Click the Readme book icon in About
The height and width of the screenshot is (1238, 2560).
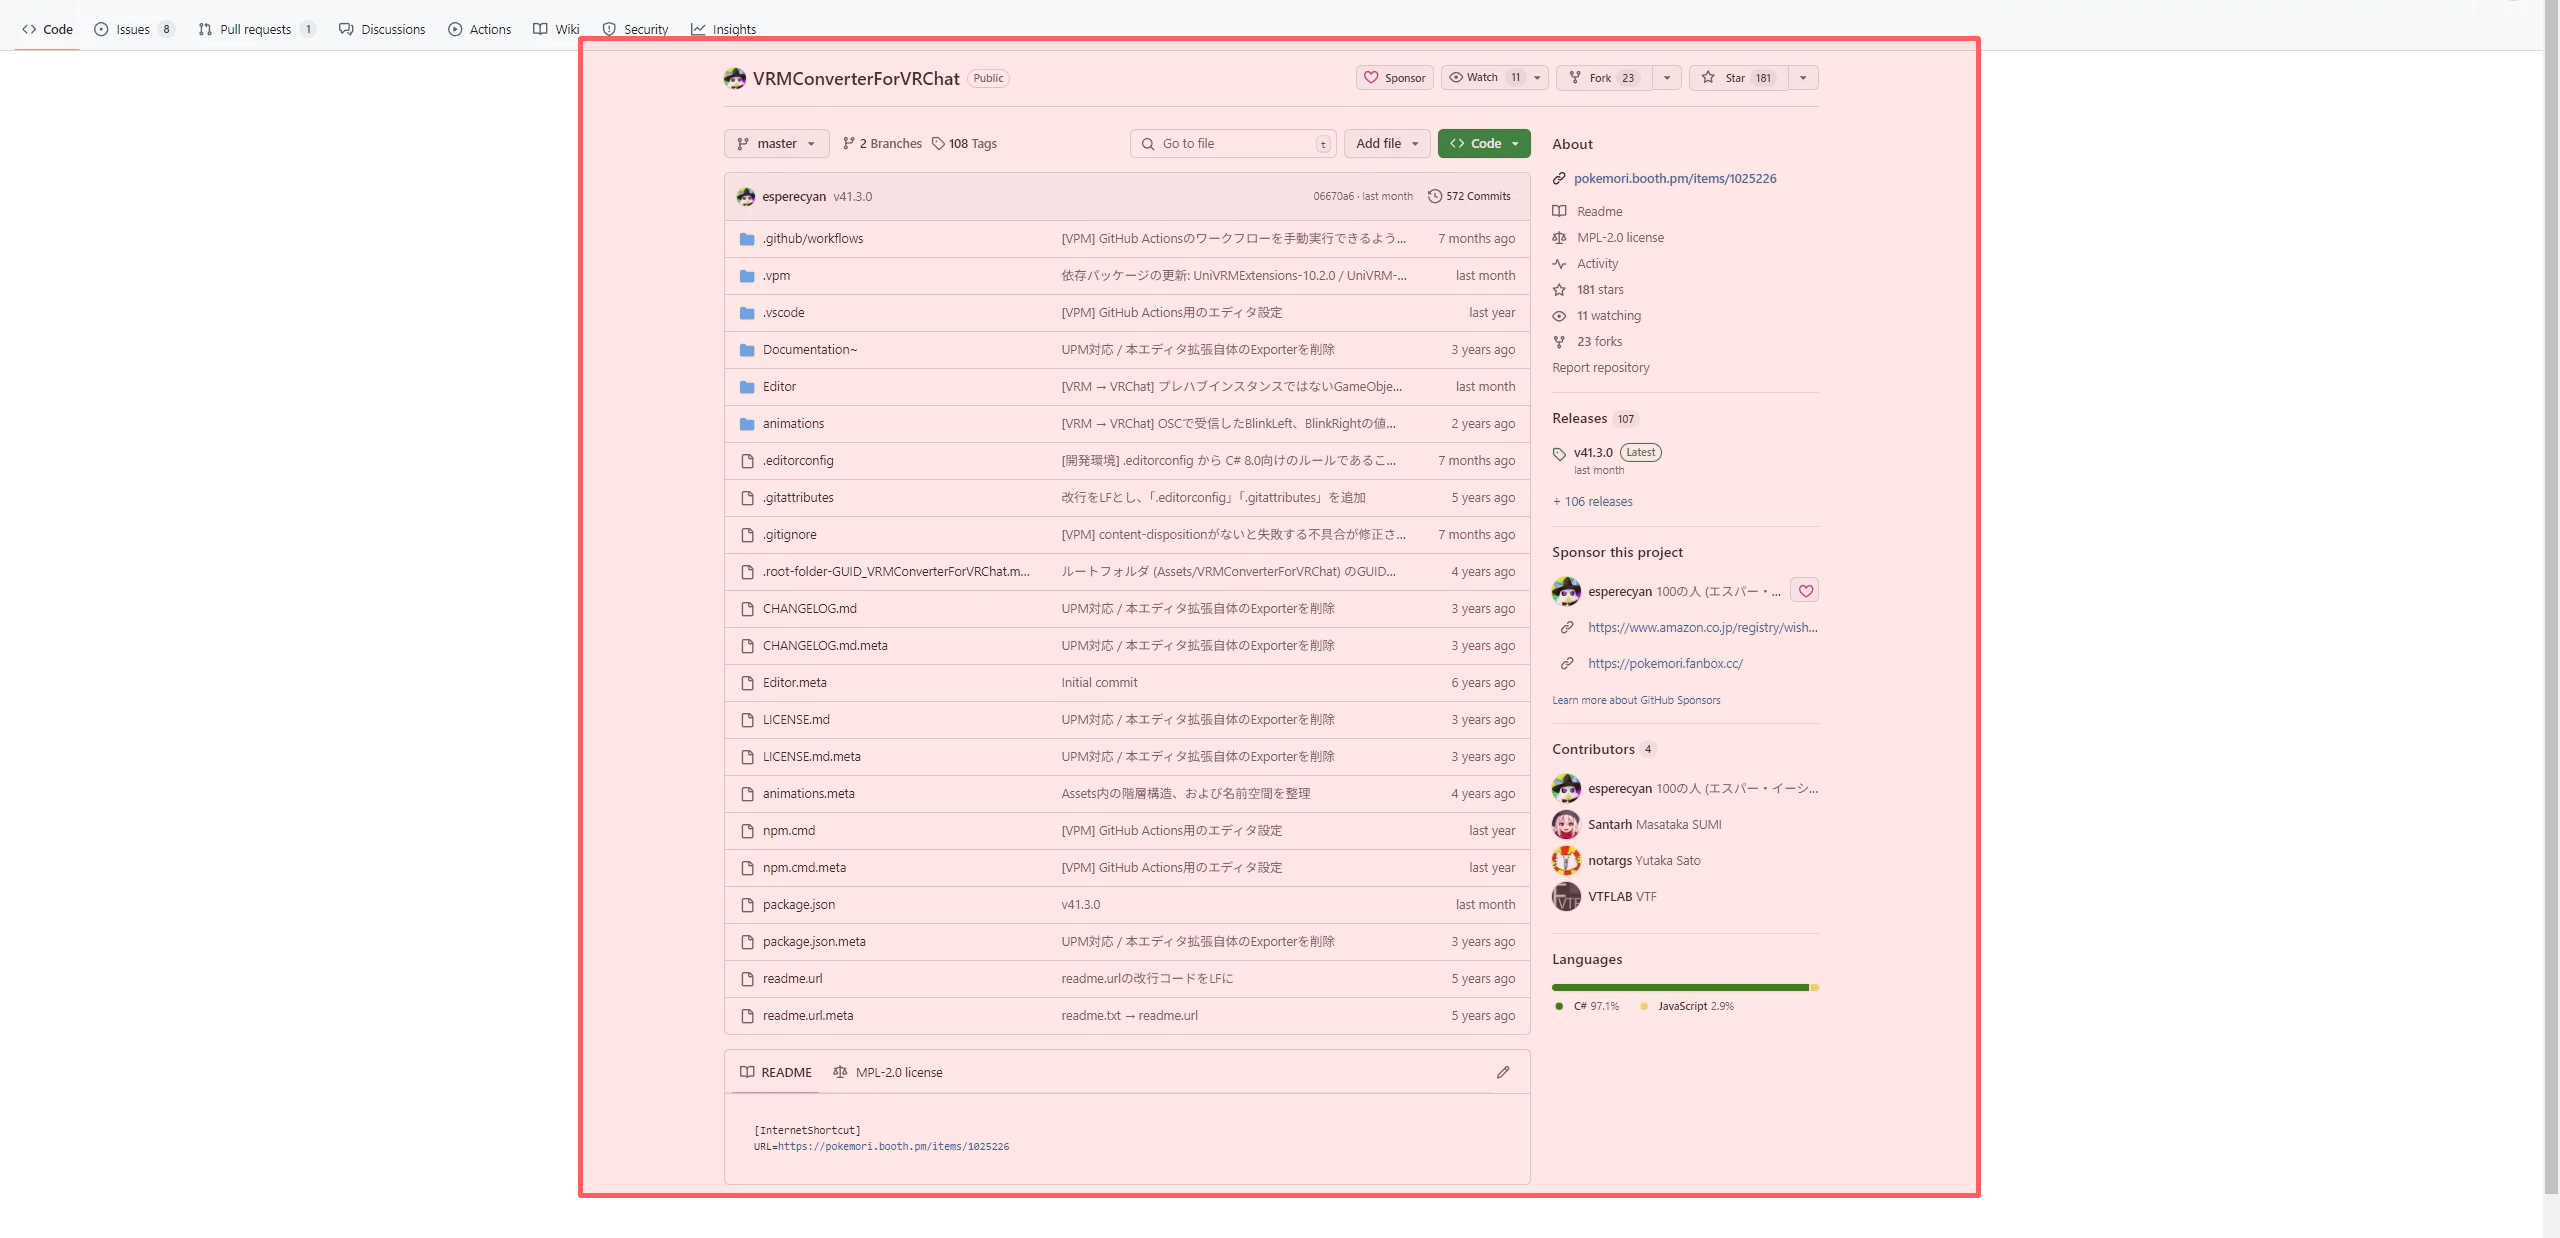pos(1559,211)
